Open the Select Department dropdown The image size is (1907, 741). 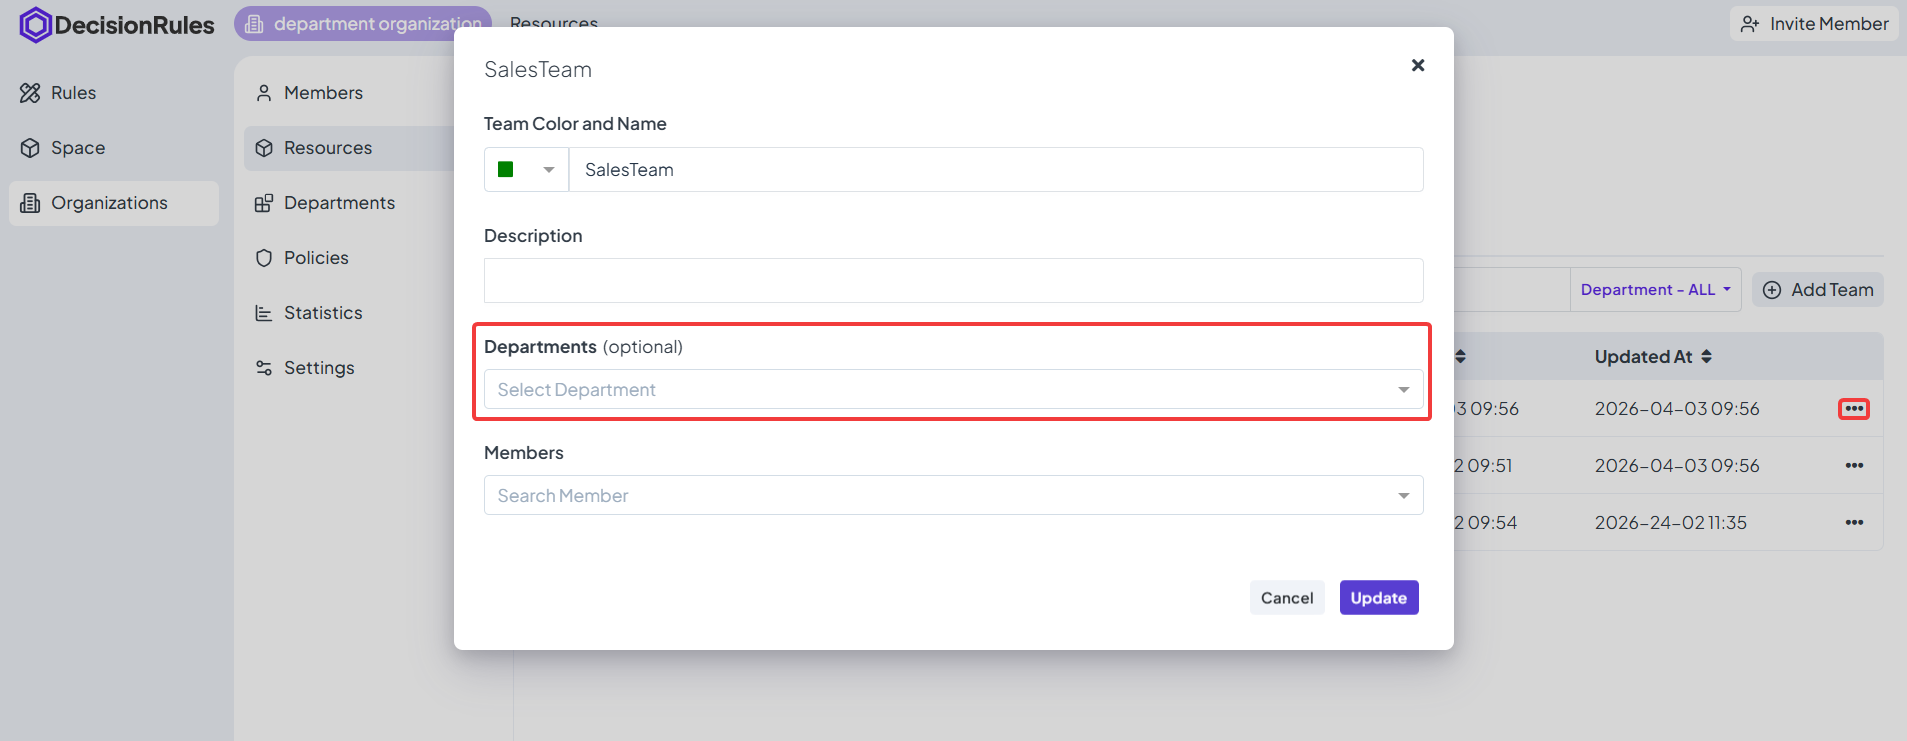[953, 390]
